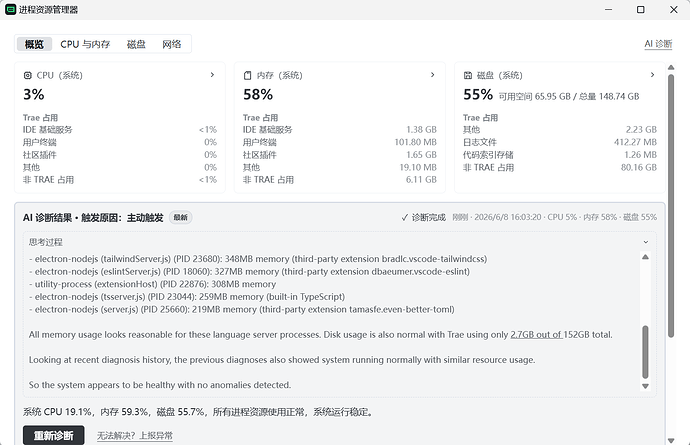This screenshot has width=690, height=445.
Task: Click the tailwindServer.js PID 23680 line
Action: tap(258, 259)
